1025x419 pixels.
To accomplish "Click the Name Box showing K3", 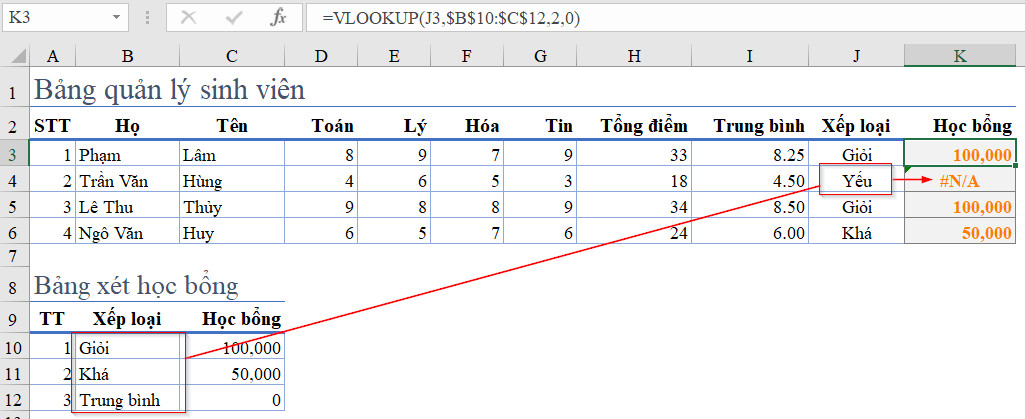I will point(64,18).
